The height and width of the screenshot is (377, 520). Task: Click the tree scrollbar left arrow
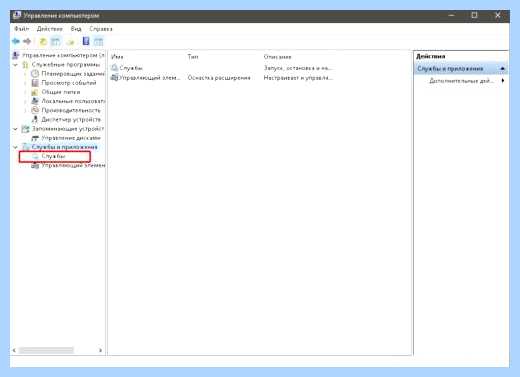click(x=14, y=350)
